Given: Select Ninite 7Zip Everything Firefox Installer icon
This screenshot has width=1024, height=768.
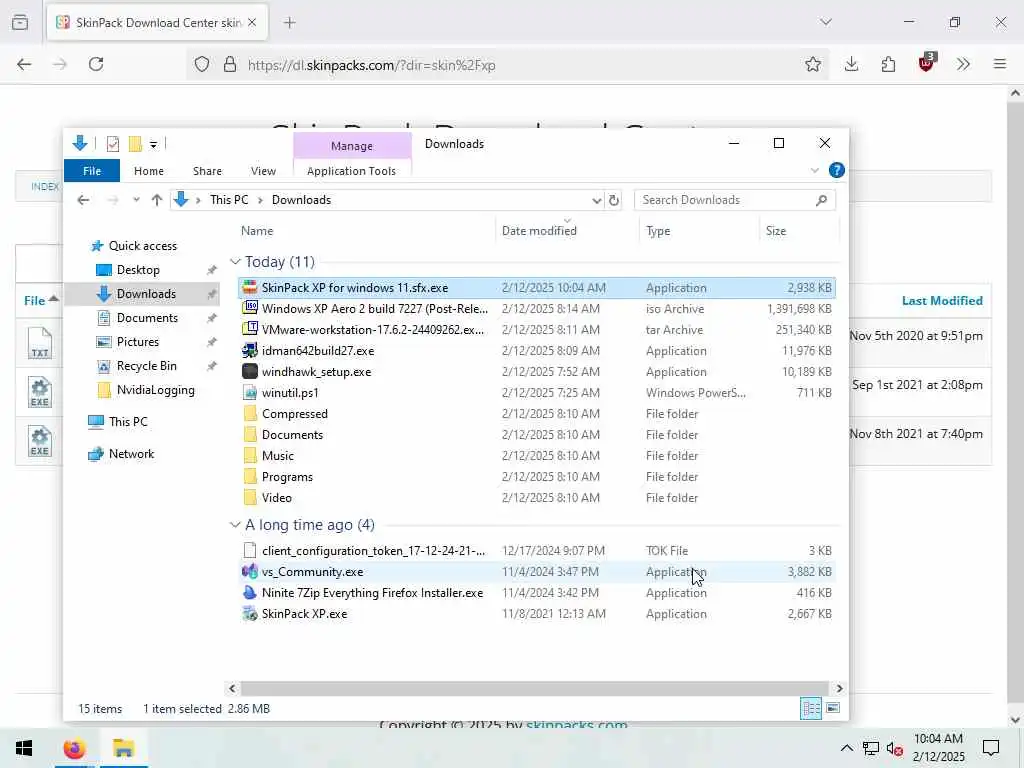Looking at the screenshot, I should click(249, 593).
